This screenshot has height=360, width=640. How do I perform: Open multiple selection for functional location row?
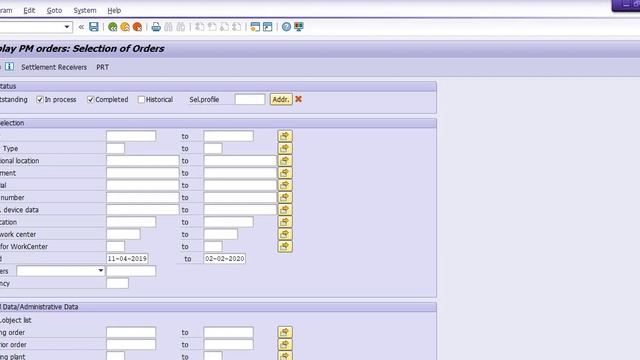coord(285,160)
